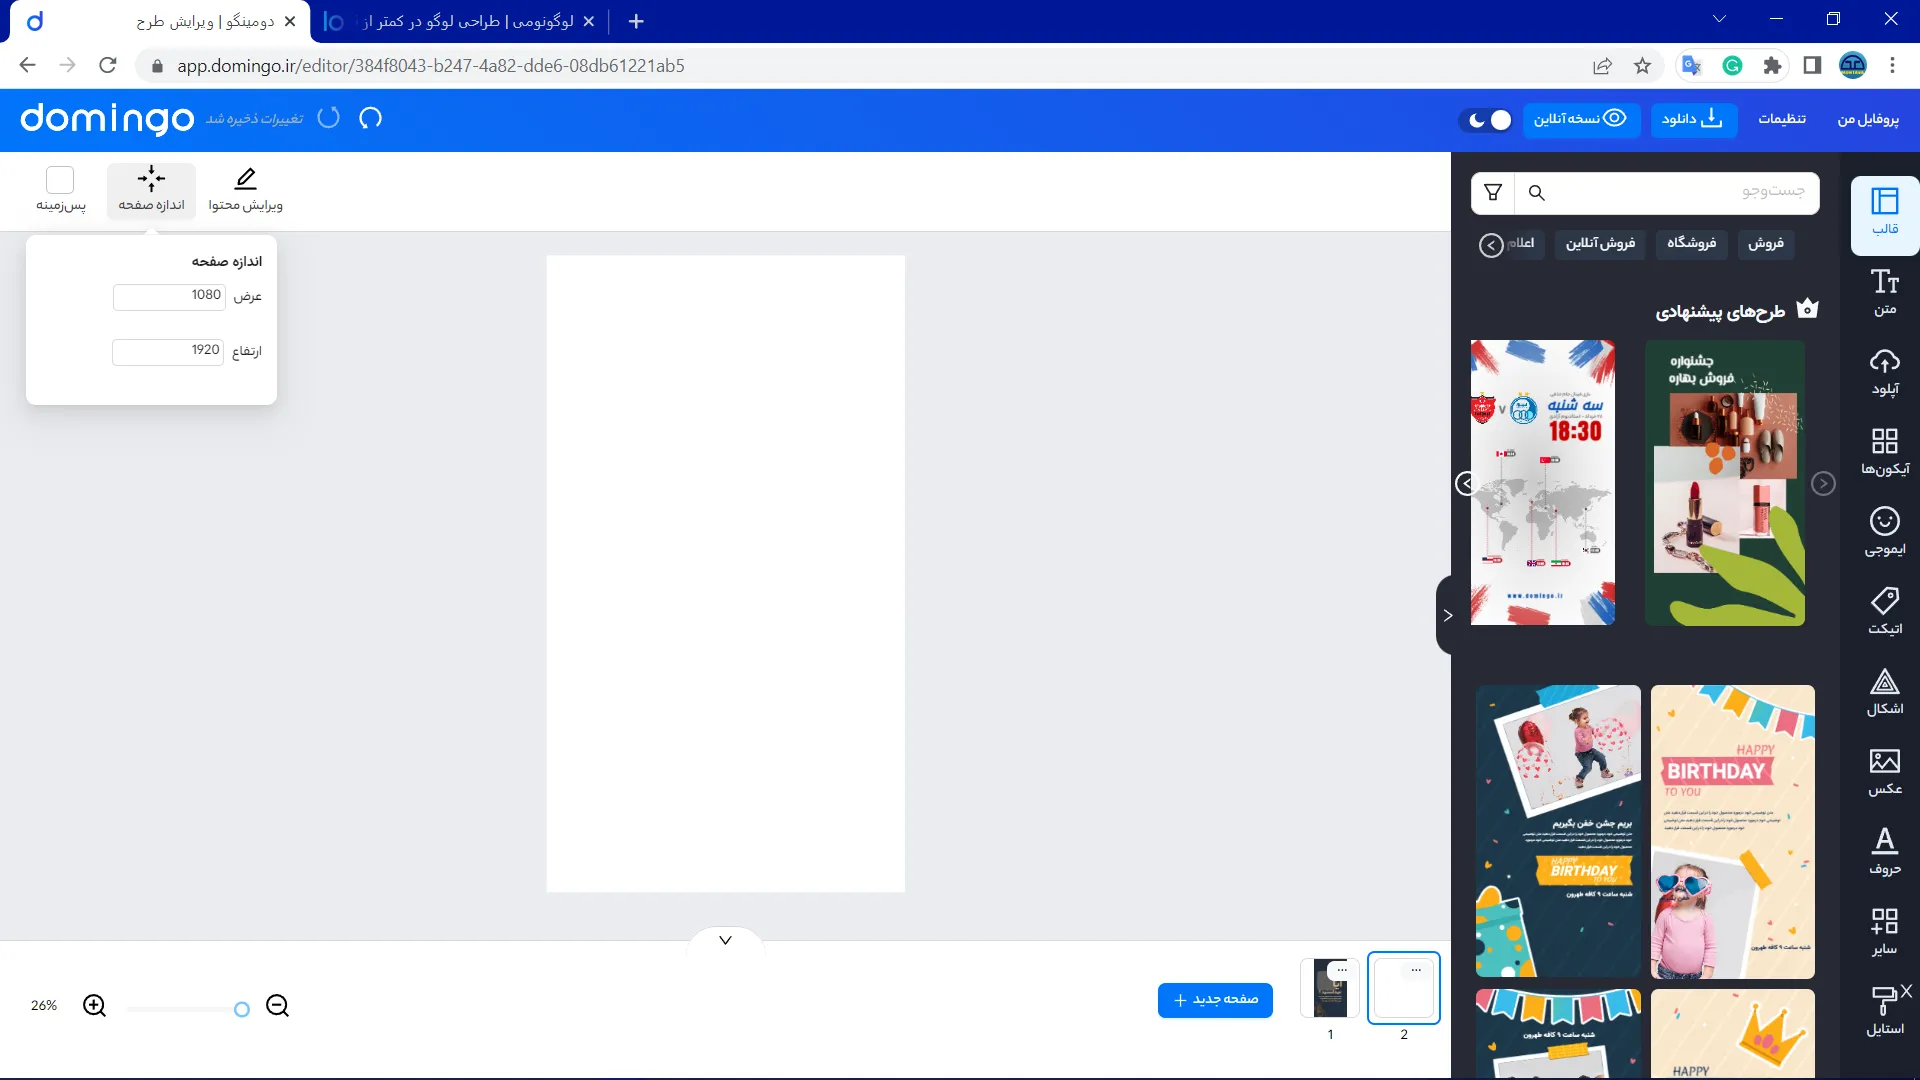Click the ارتفاع height field
Viewport: 1920px width, 1080px height.
coord(168,352)
